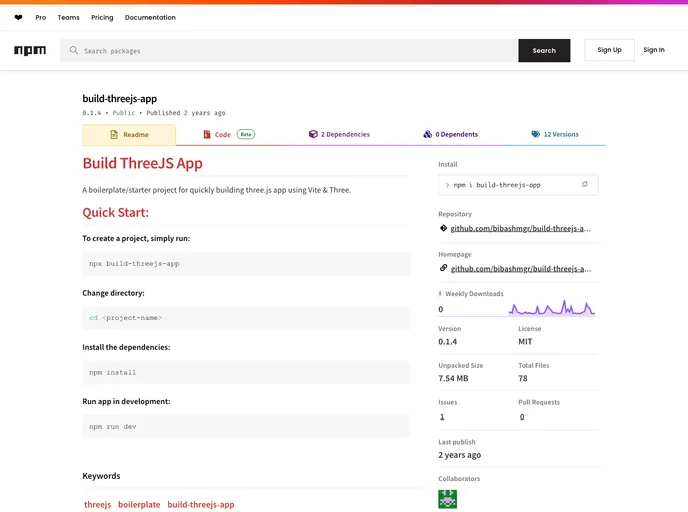
Task: Click the Weekly Downloads download icon
Action: point(440,294)
